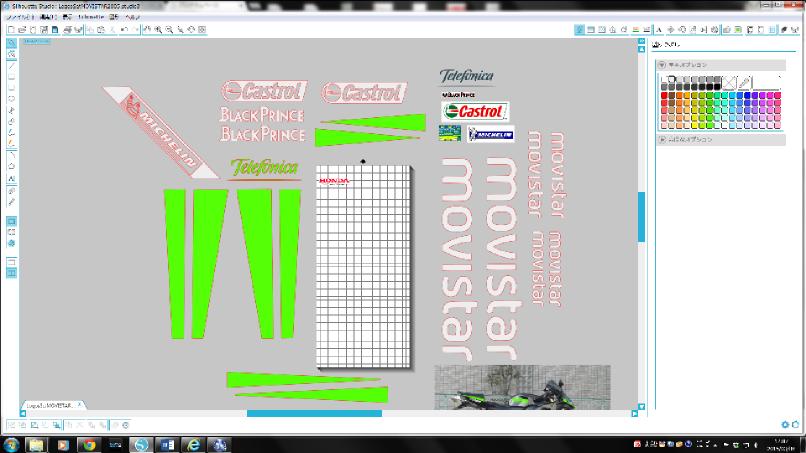Switch to Design view mode button

(x=11, y=221)
